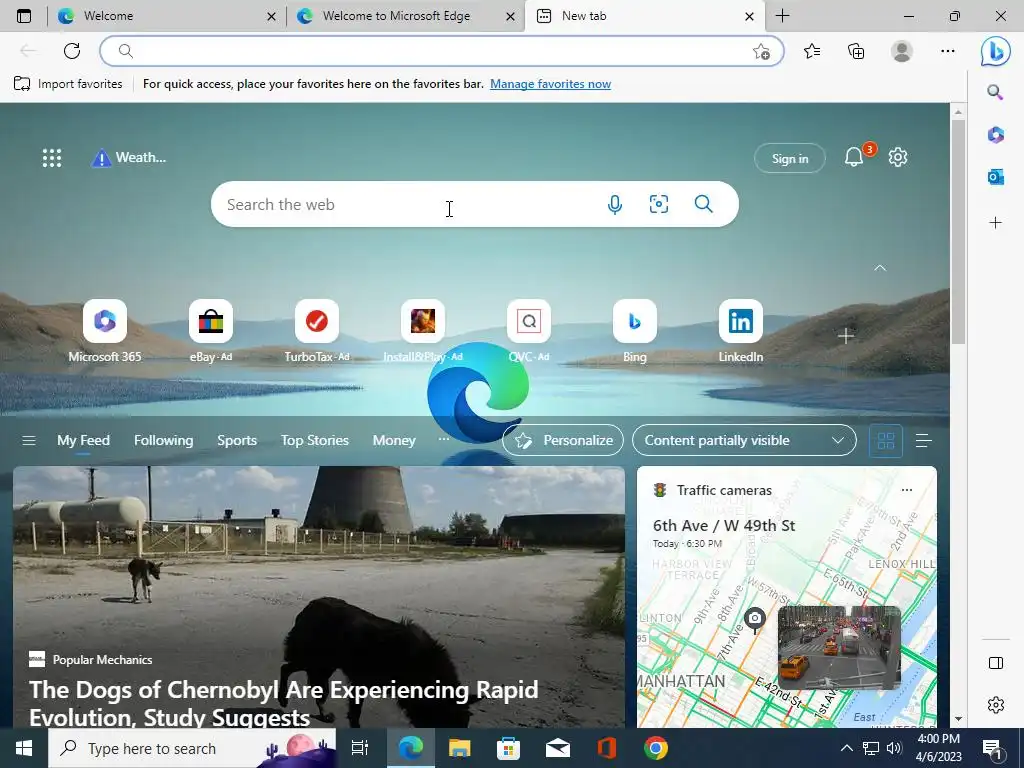Image resolution: width=1024 pixels, height=768 pixels.
Task: Show hidden system tray icons
Action: click(846, 748)
